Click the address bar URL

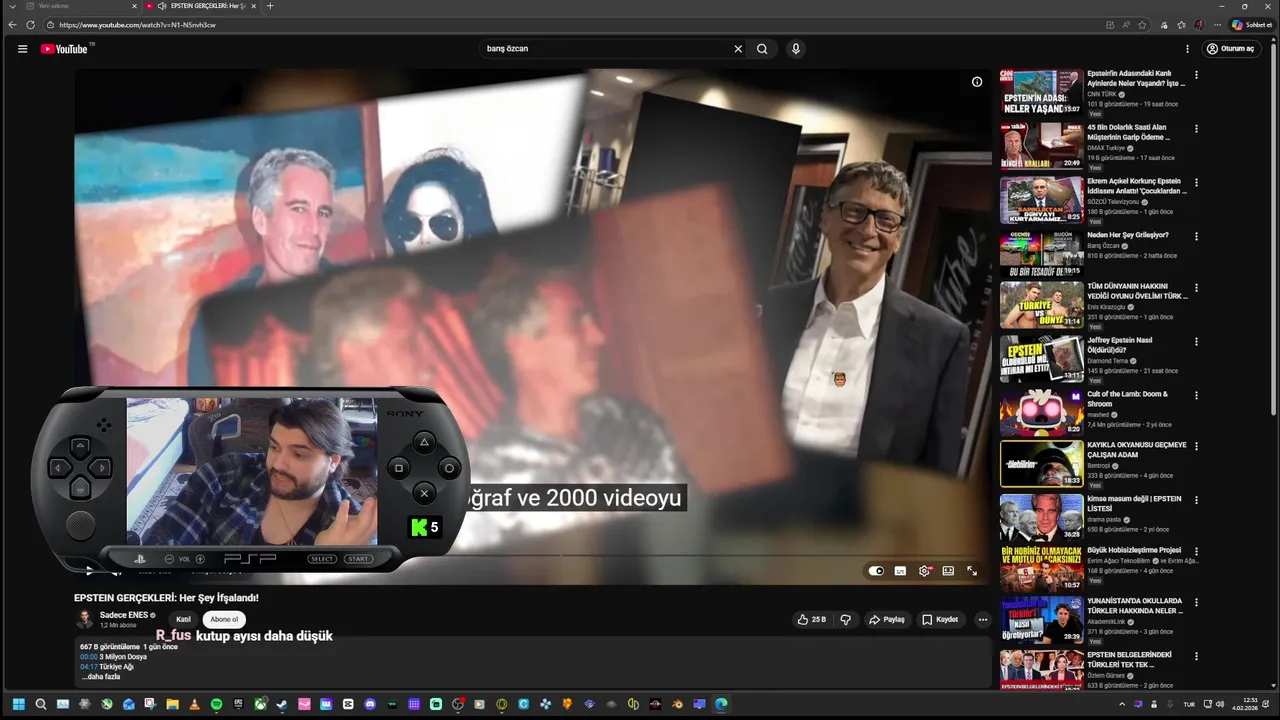click(137, 25)
